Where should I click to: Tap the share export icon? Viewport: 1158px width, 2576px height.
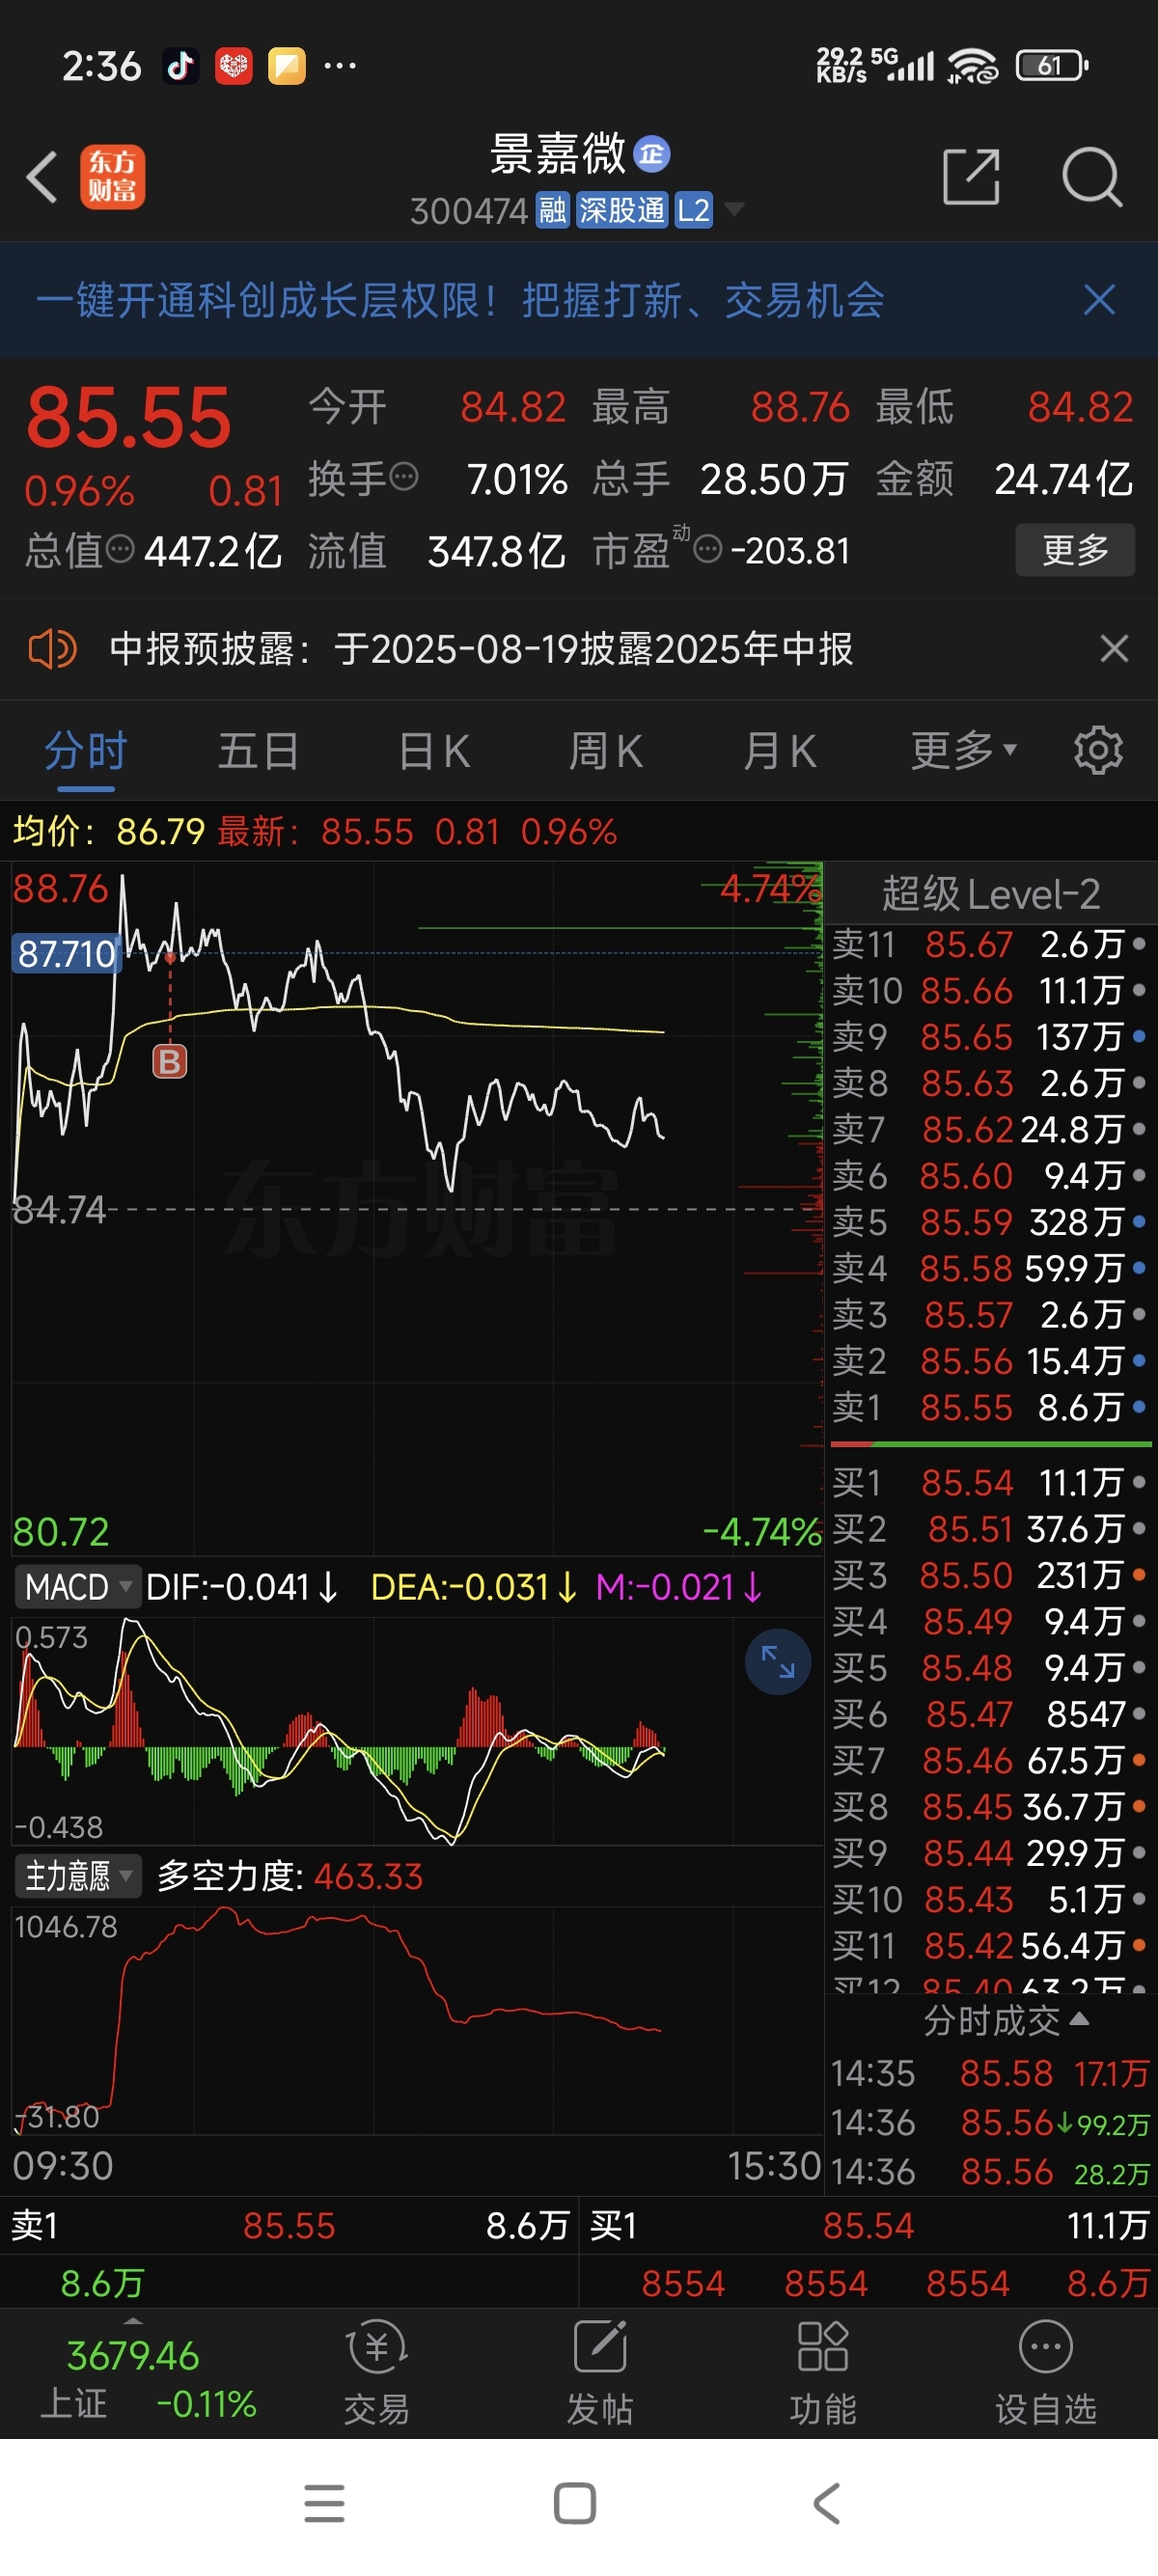click(971, 177)
